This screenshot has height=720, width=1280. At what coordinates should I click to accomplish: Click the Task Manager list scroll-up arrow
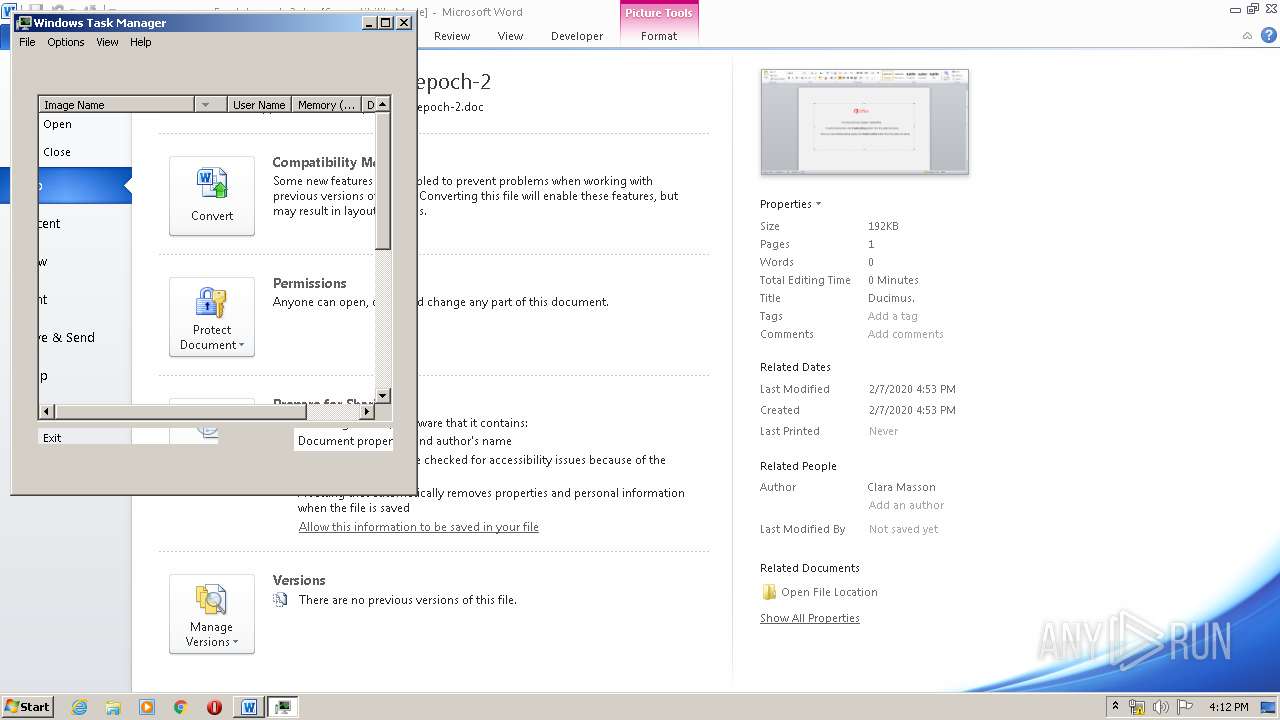(383, 104)
